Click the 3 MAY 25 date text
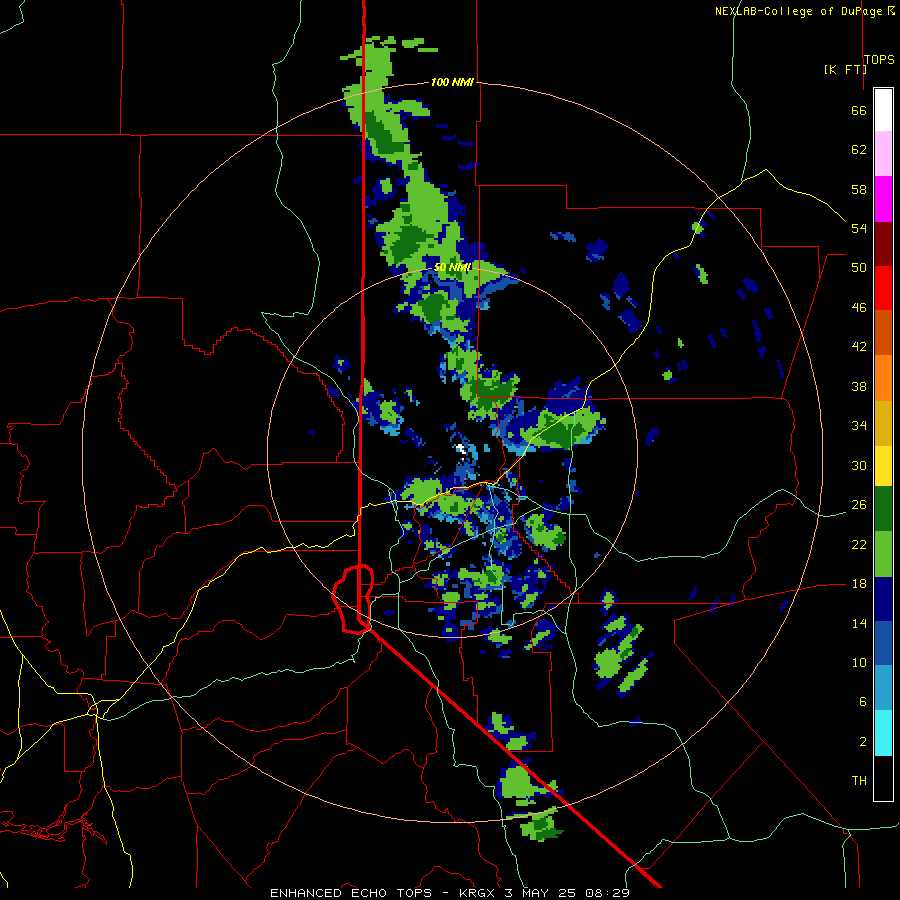The width and height of the screenshot is (900, 900). [541, 893]
